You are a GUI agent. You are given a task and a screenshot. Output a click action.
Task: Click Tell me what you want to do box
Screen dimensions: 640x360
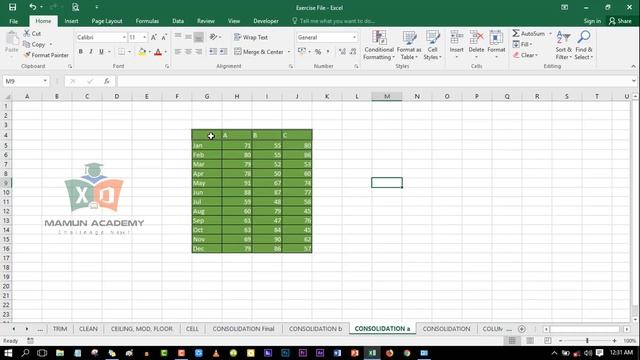click(x=333, y=21)
